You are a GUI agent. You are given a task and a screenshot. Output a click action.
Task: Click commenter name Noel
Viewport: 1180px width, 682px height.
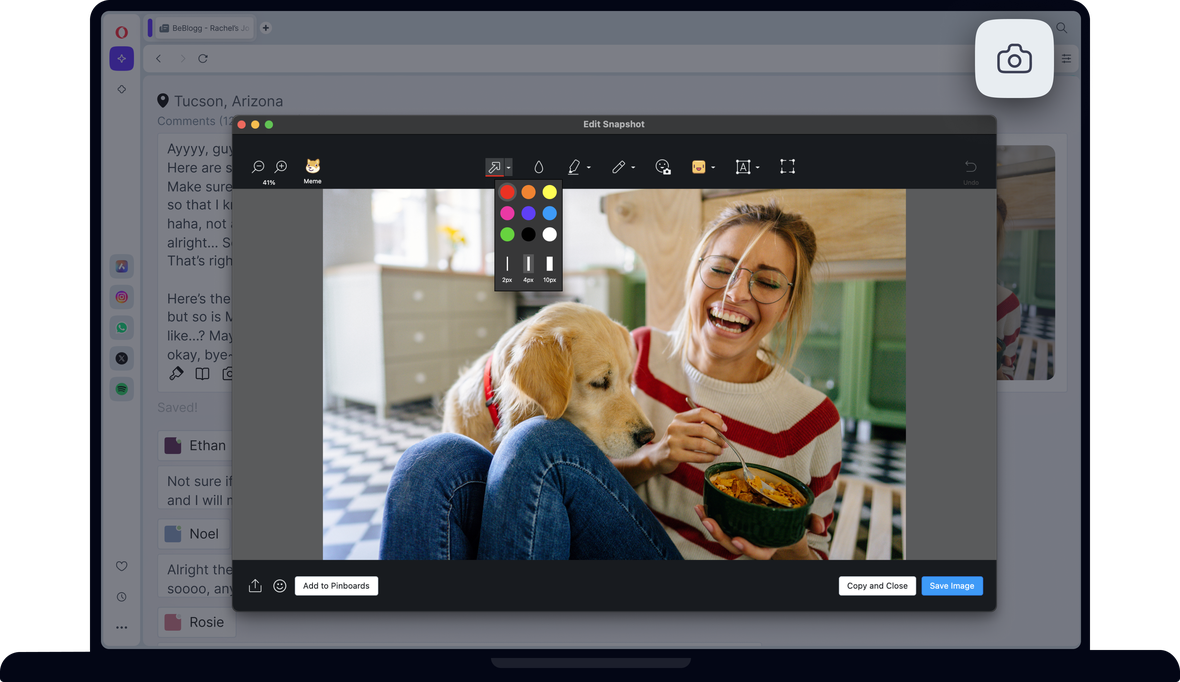click(204, 534)
